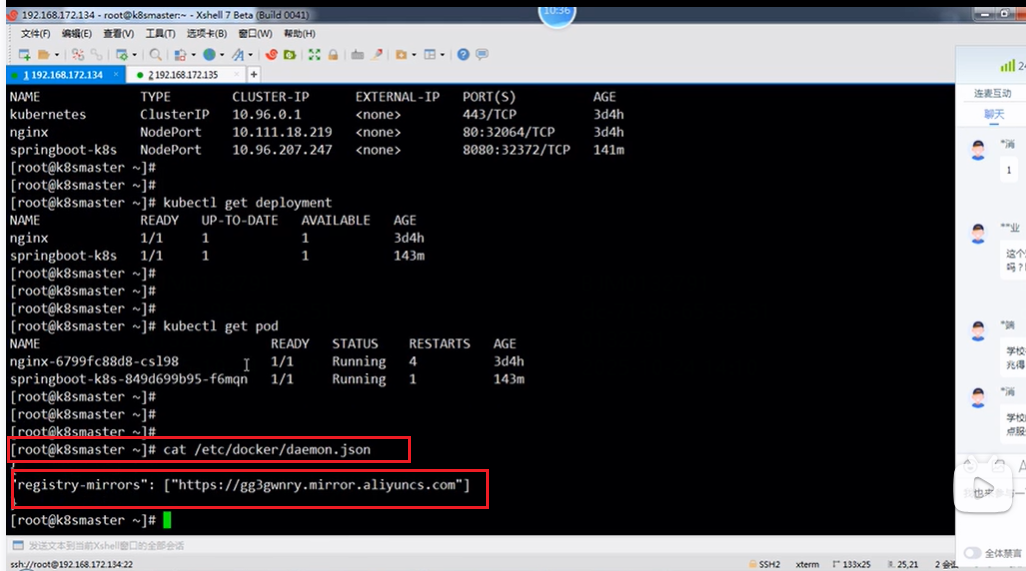
Task: Open the 编辑(E) menu
Action: pyautogui.click(x=77, y=33)
